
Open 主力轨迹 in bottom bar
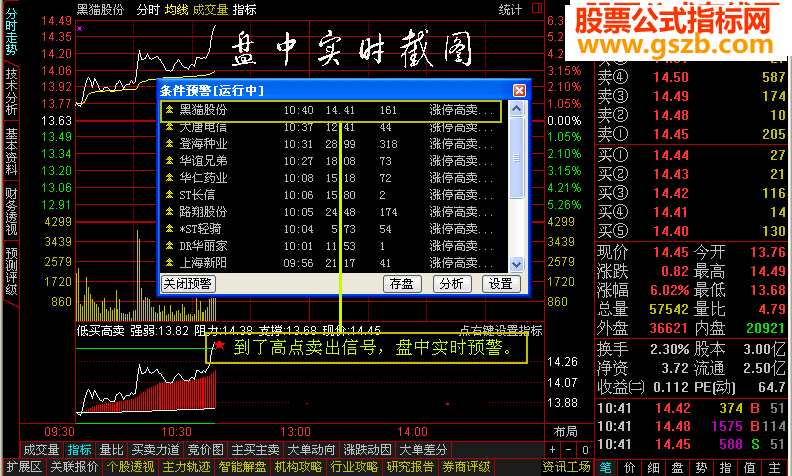point(186,466)
